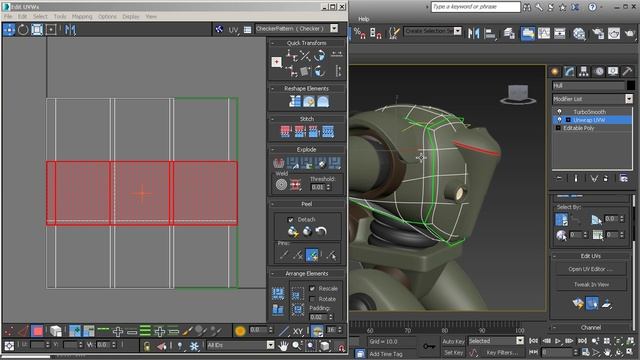Screen dimensions: 640x360
Task: Click the Modify tab in command panel
Action: click(x=569, y=71)
